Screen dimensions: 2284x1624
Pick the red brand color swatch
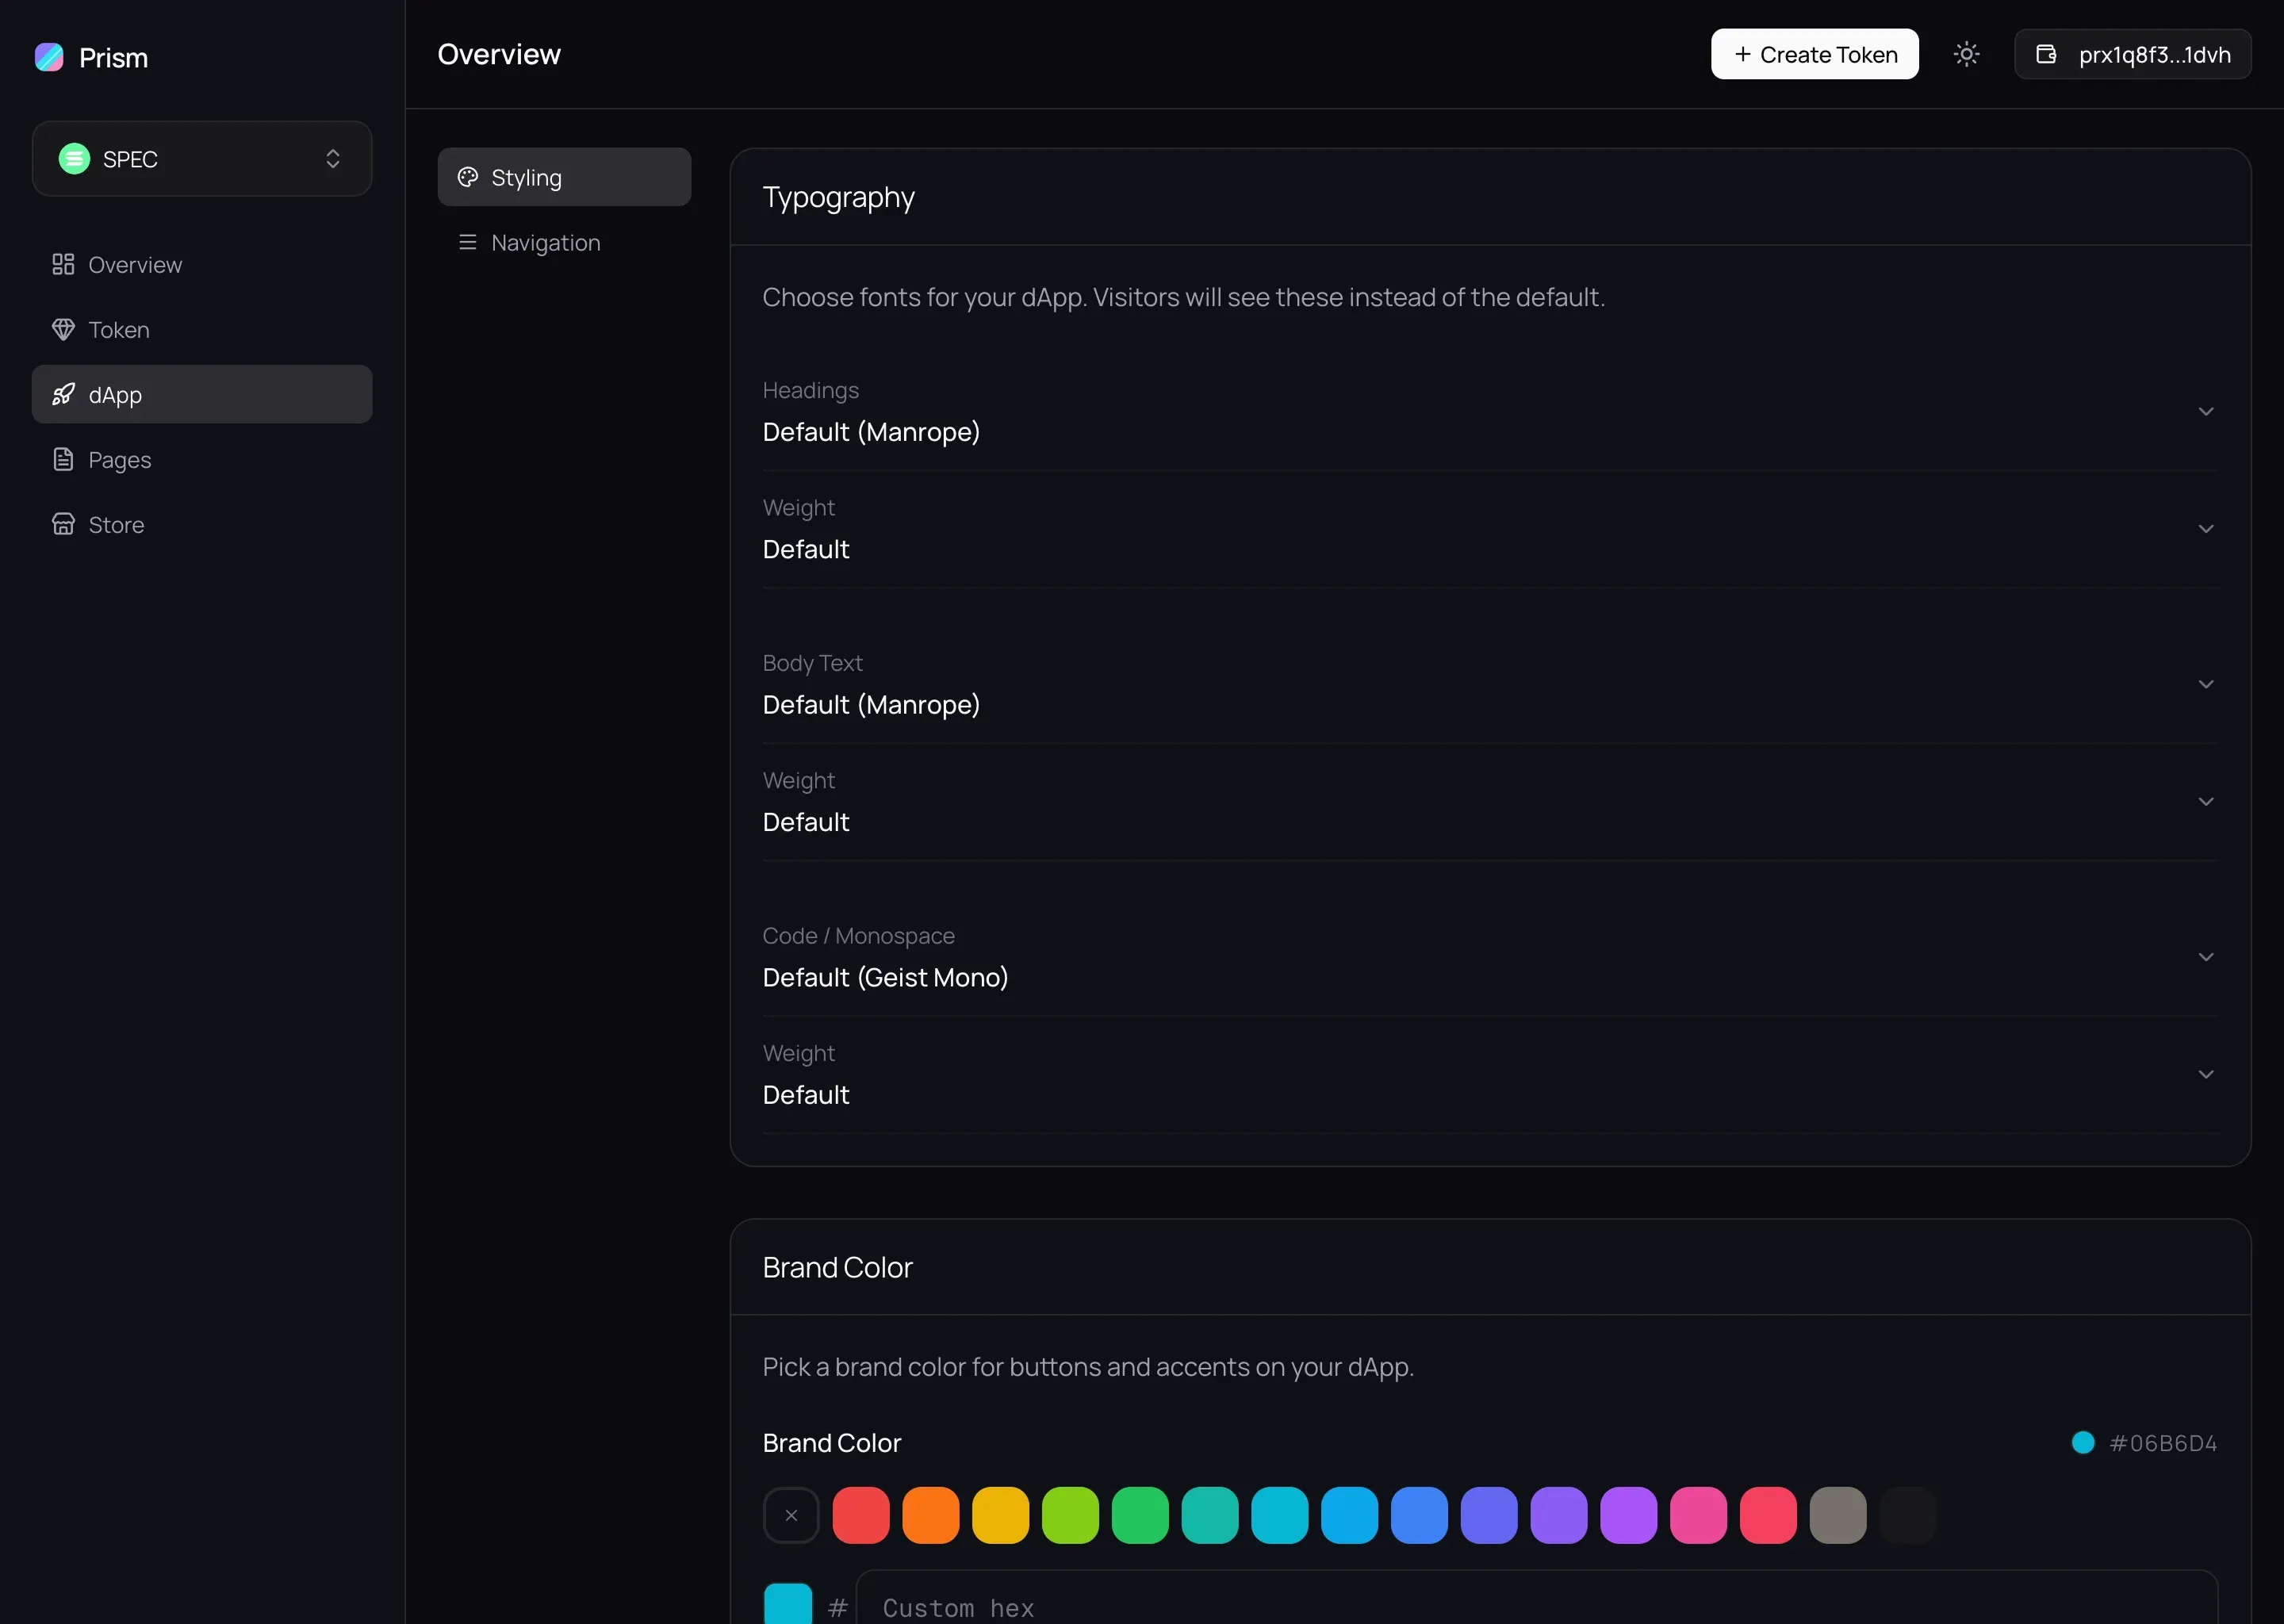860,1515
